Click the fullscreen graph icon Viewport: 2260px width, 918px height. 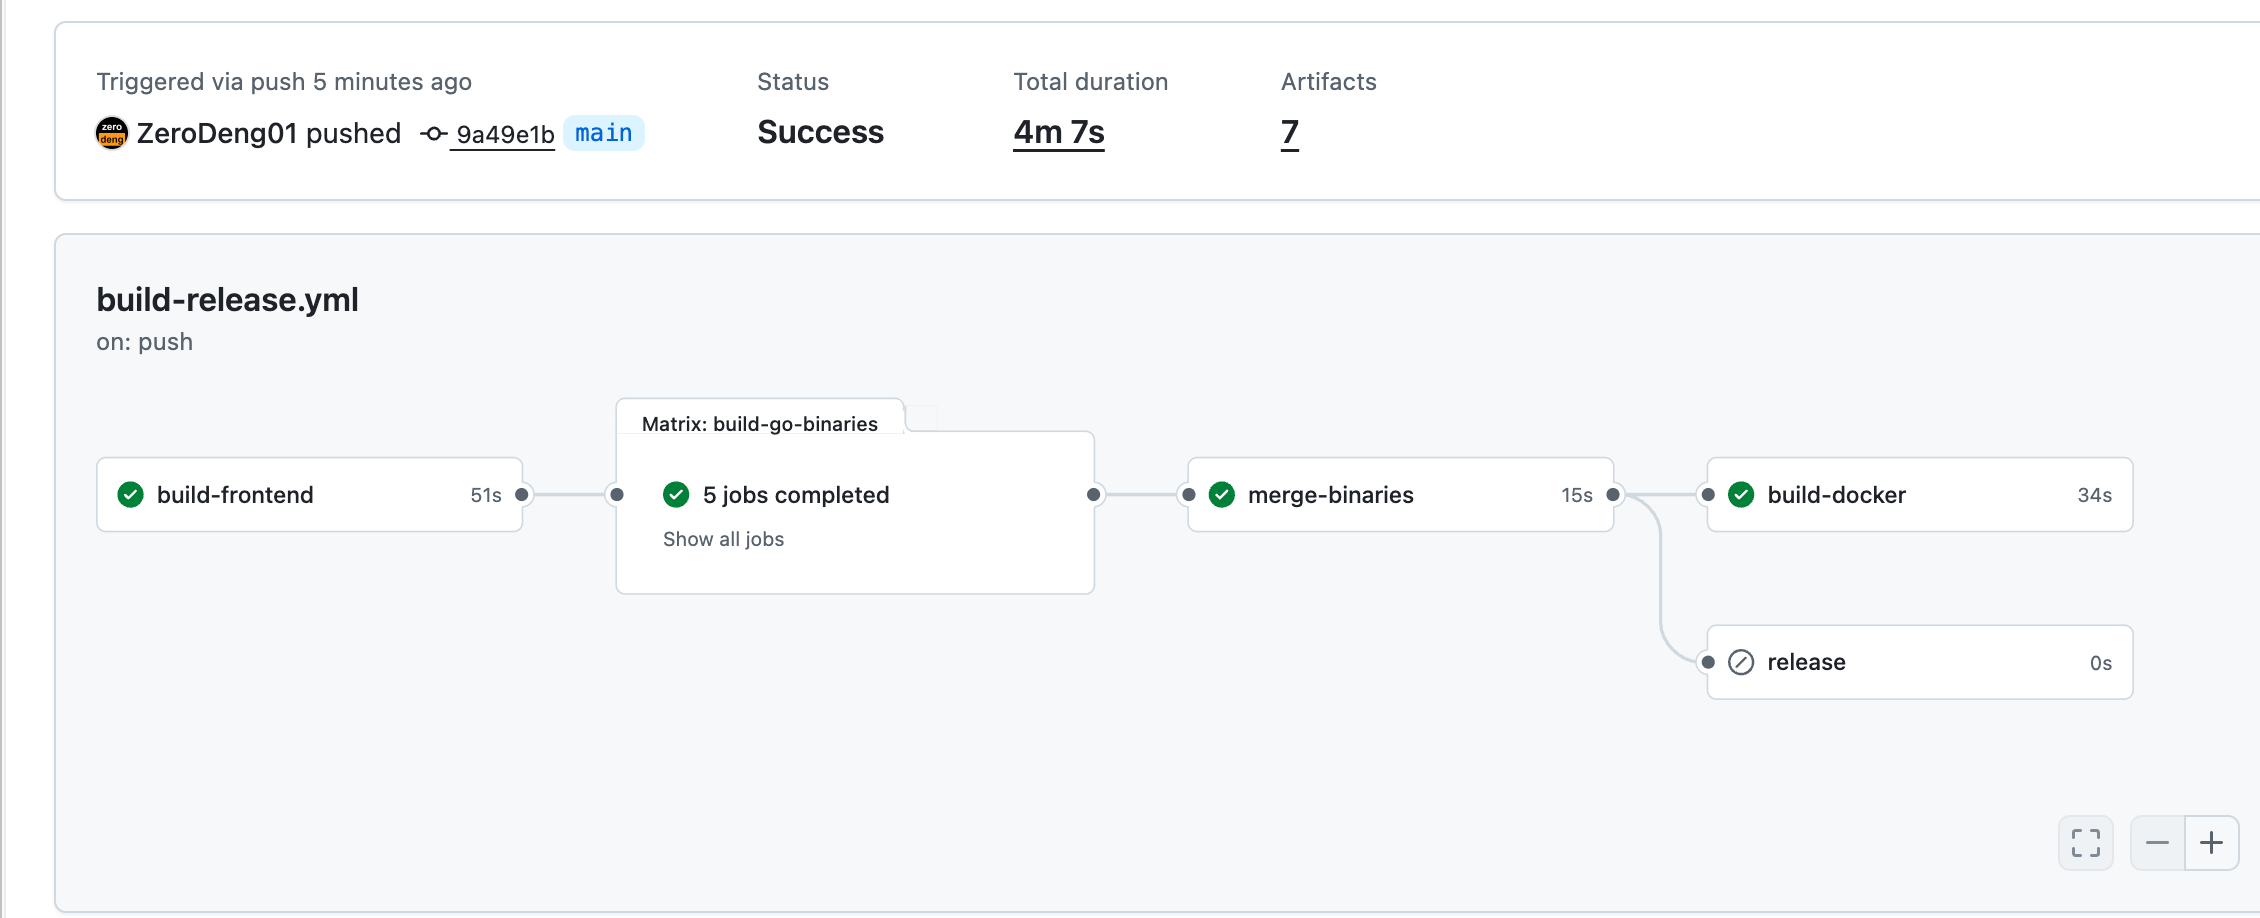tap(2086, 843)
